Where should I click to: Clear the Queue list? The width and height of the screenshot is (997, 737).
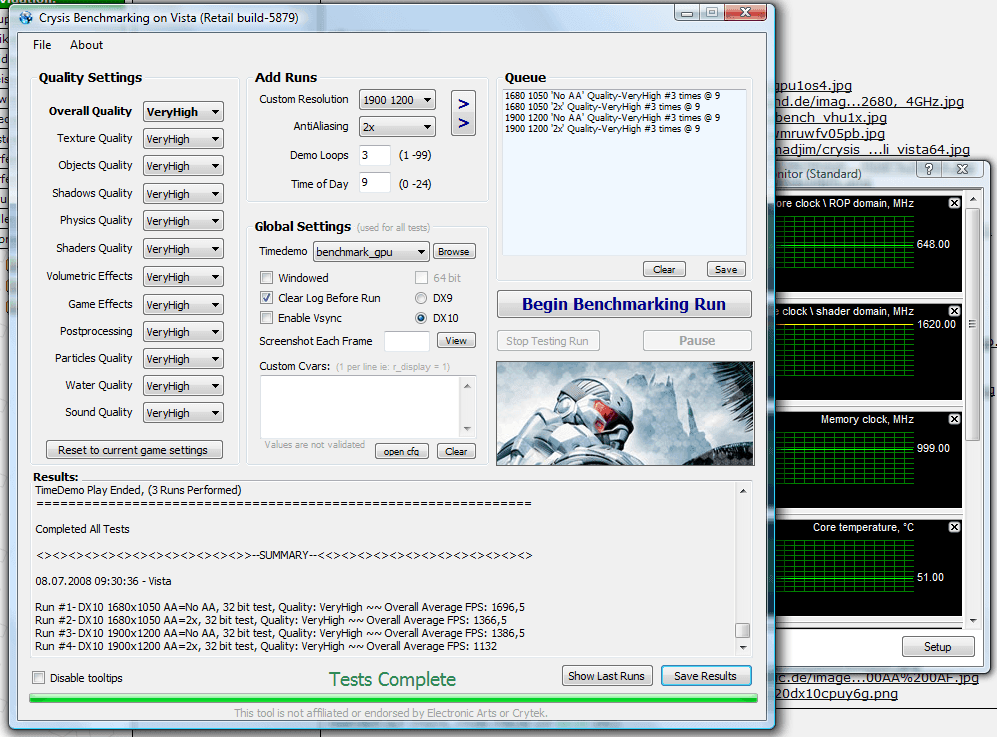(x=664, y=270)
